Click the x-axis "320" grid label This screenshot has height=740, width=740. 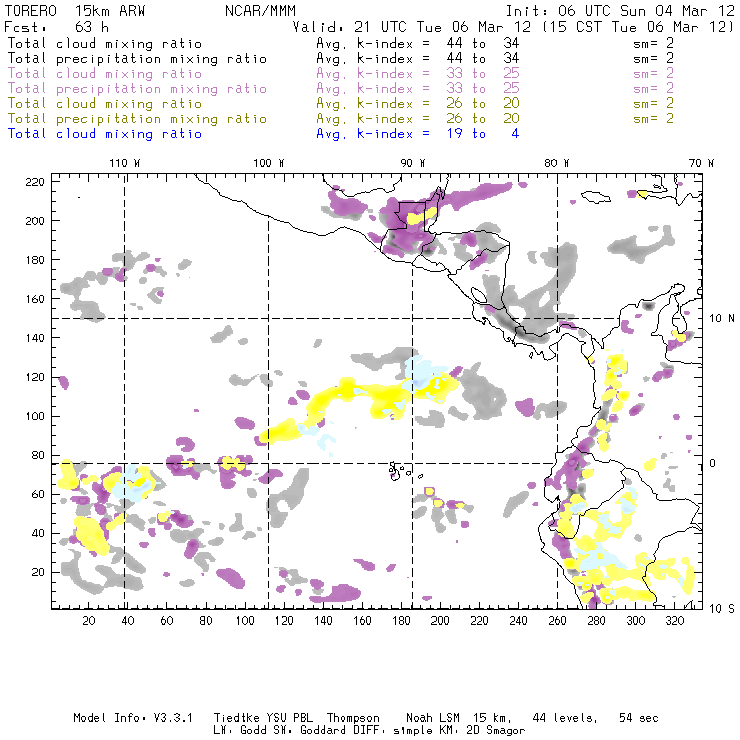[675, 621]
